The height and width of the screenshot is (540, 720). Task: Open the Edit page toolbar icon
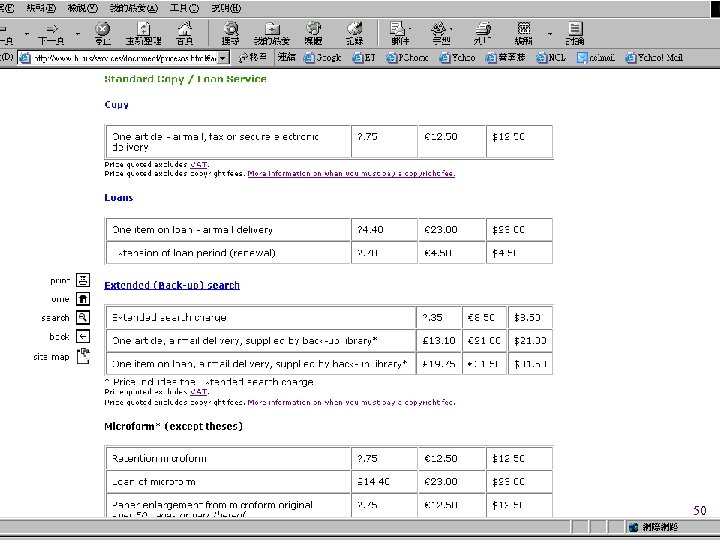(x=523, y=34)
